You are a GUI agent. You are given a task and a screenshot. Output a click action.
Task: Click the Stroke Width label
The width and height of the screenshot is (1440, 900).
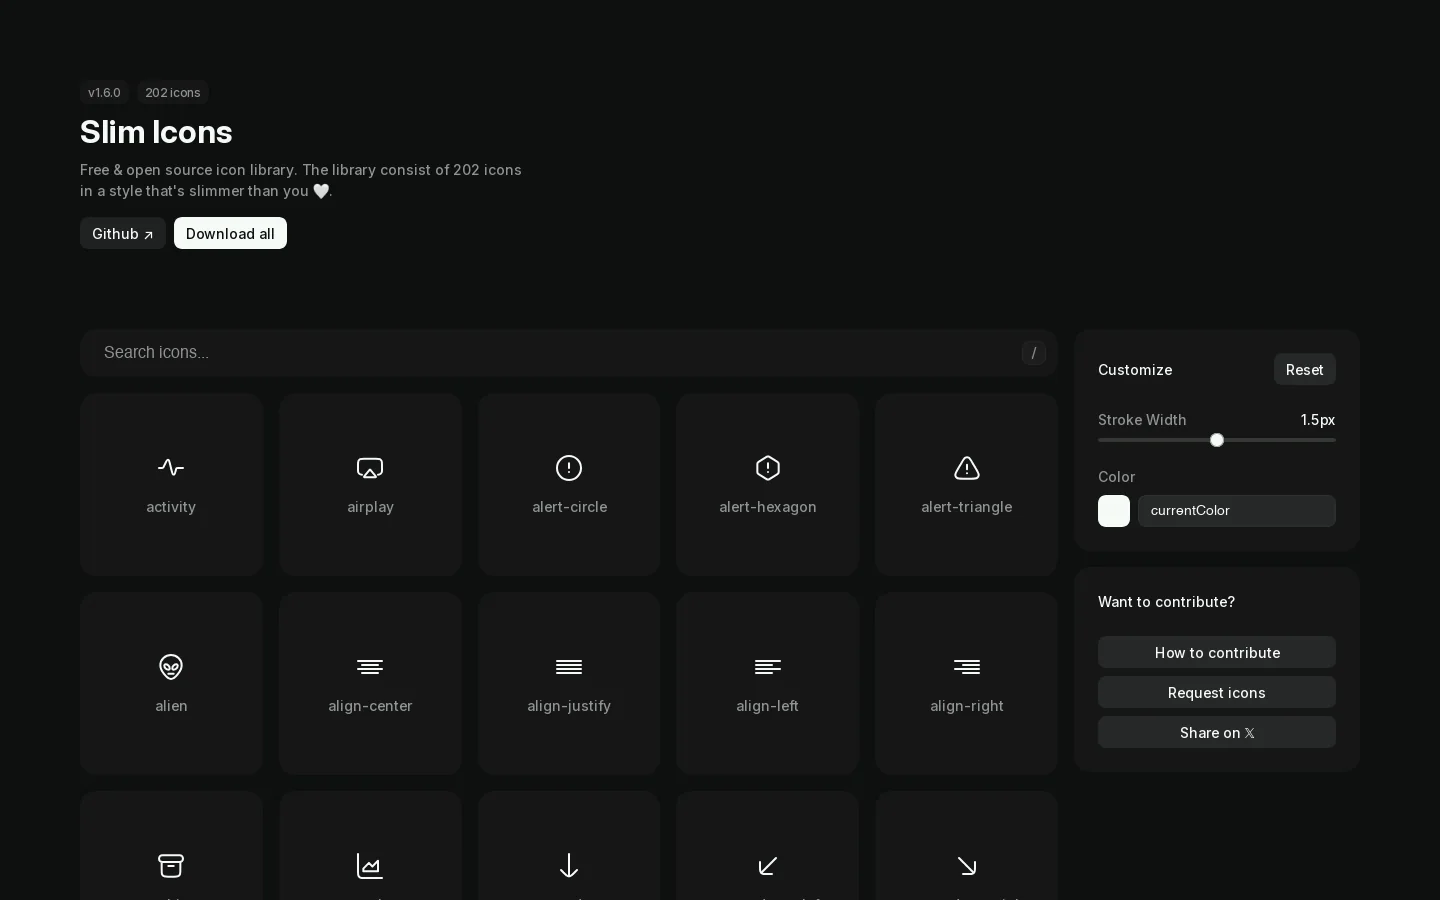click(x=1142, y=420)
